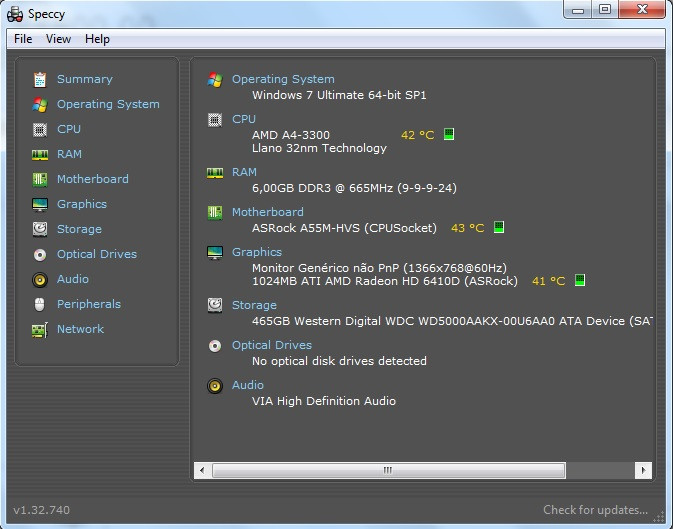Click the Motherboard icon in sidebar
Image resolution: width=673 pixels, height=529 pixels.
[40, 179]
